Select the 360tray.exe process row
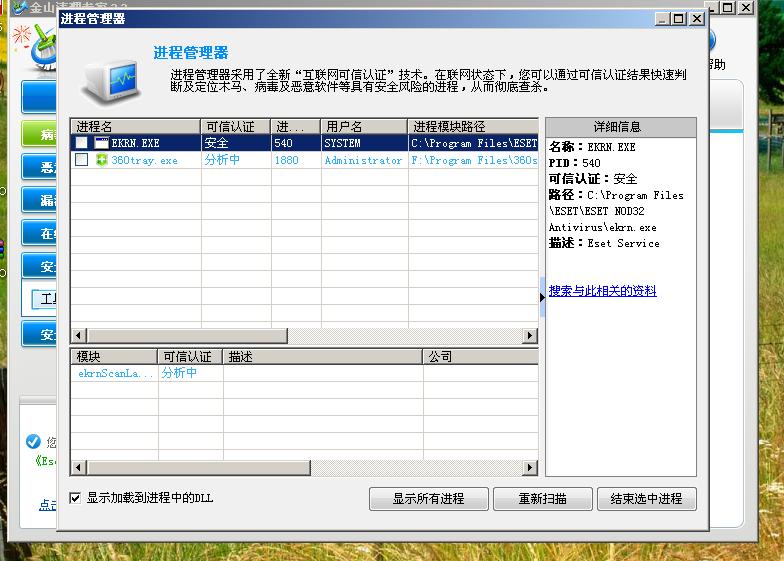The width and height of the screenshot is (784, 561). tap(304, 160)
